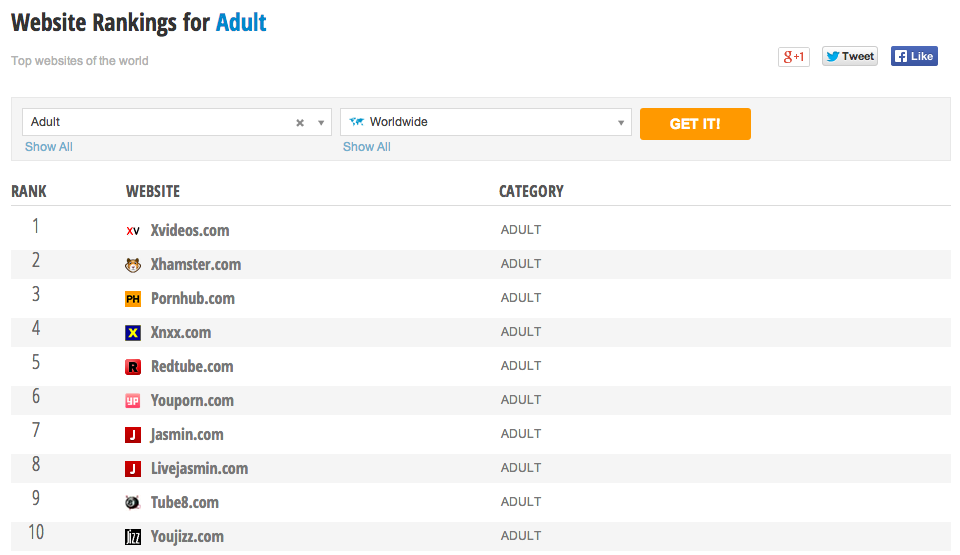Click the Youporn.com pink YP favicon
The height and width of the screenshot is (555, 960).
(x=133, y=401)
